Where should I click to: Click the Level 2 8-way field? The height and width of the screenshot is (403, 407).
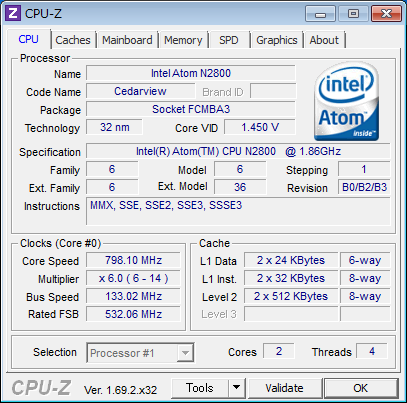click(x=365, y=296)
